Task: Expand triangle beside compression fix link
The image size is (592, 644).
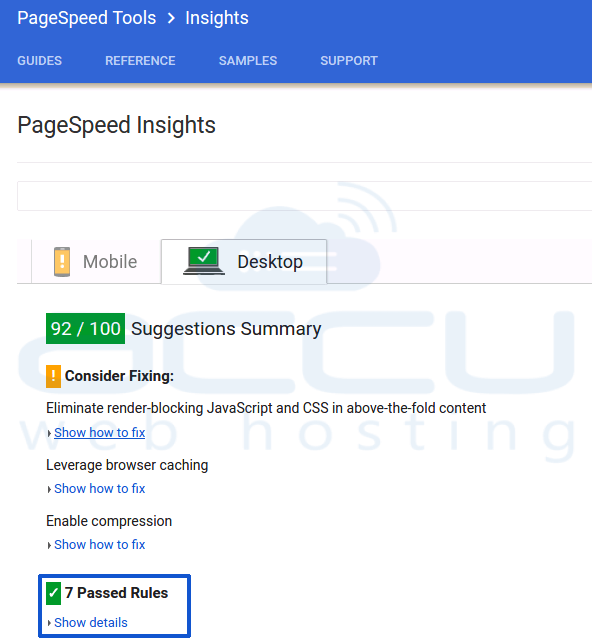Action: tap(49, 545)
